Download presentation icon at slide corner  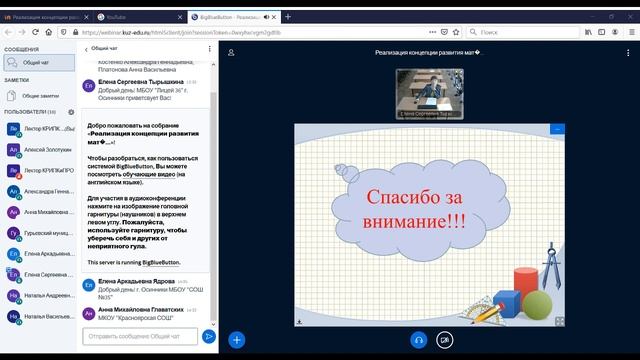pyautogui.click(x=299, y=322)
